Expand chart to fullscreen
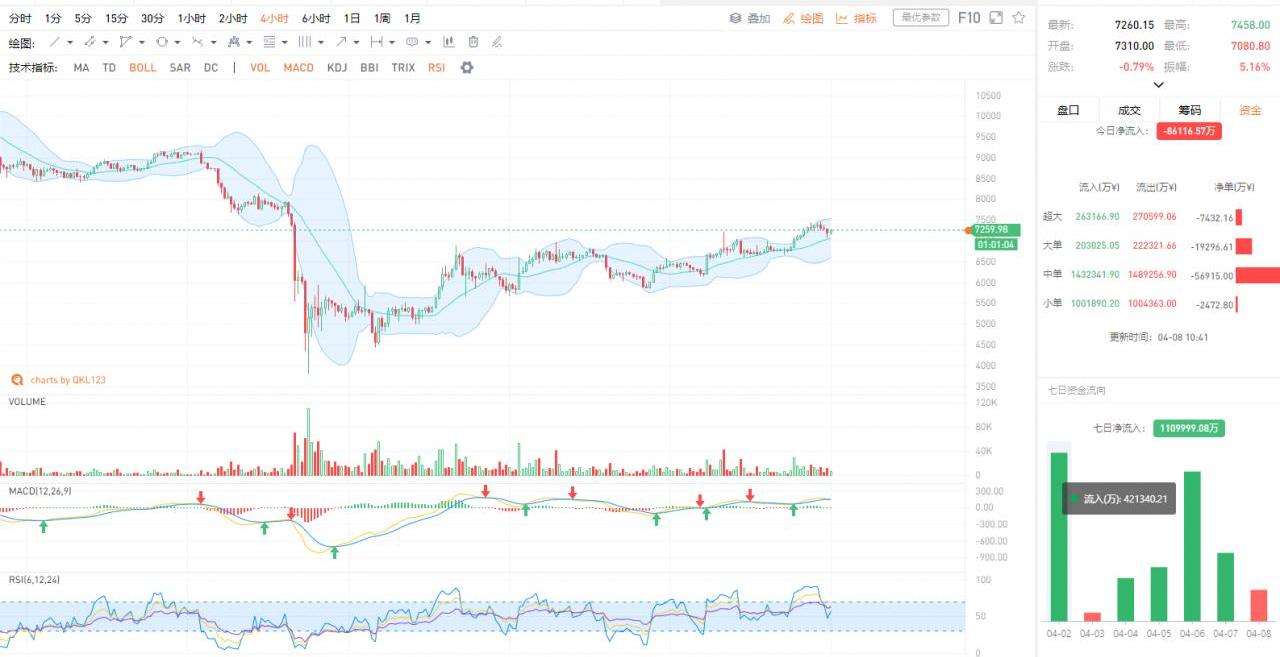Viewport: 1280px width, 657px height. point(996,18)
